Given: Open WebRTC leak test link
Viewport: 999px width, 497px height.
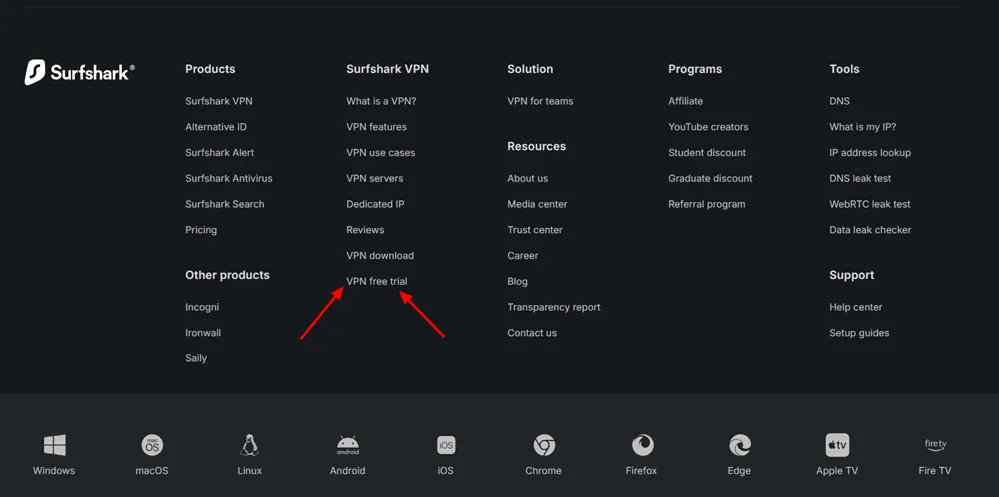Looking at the screenshot, I should (870, 204).
